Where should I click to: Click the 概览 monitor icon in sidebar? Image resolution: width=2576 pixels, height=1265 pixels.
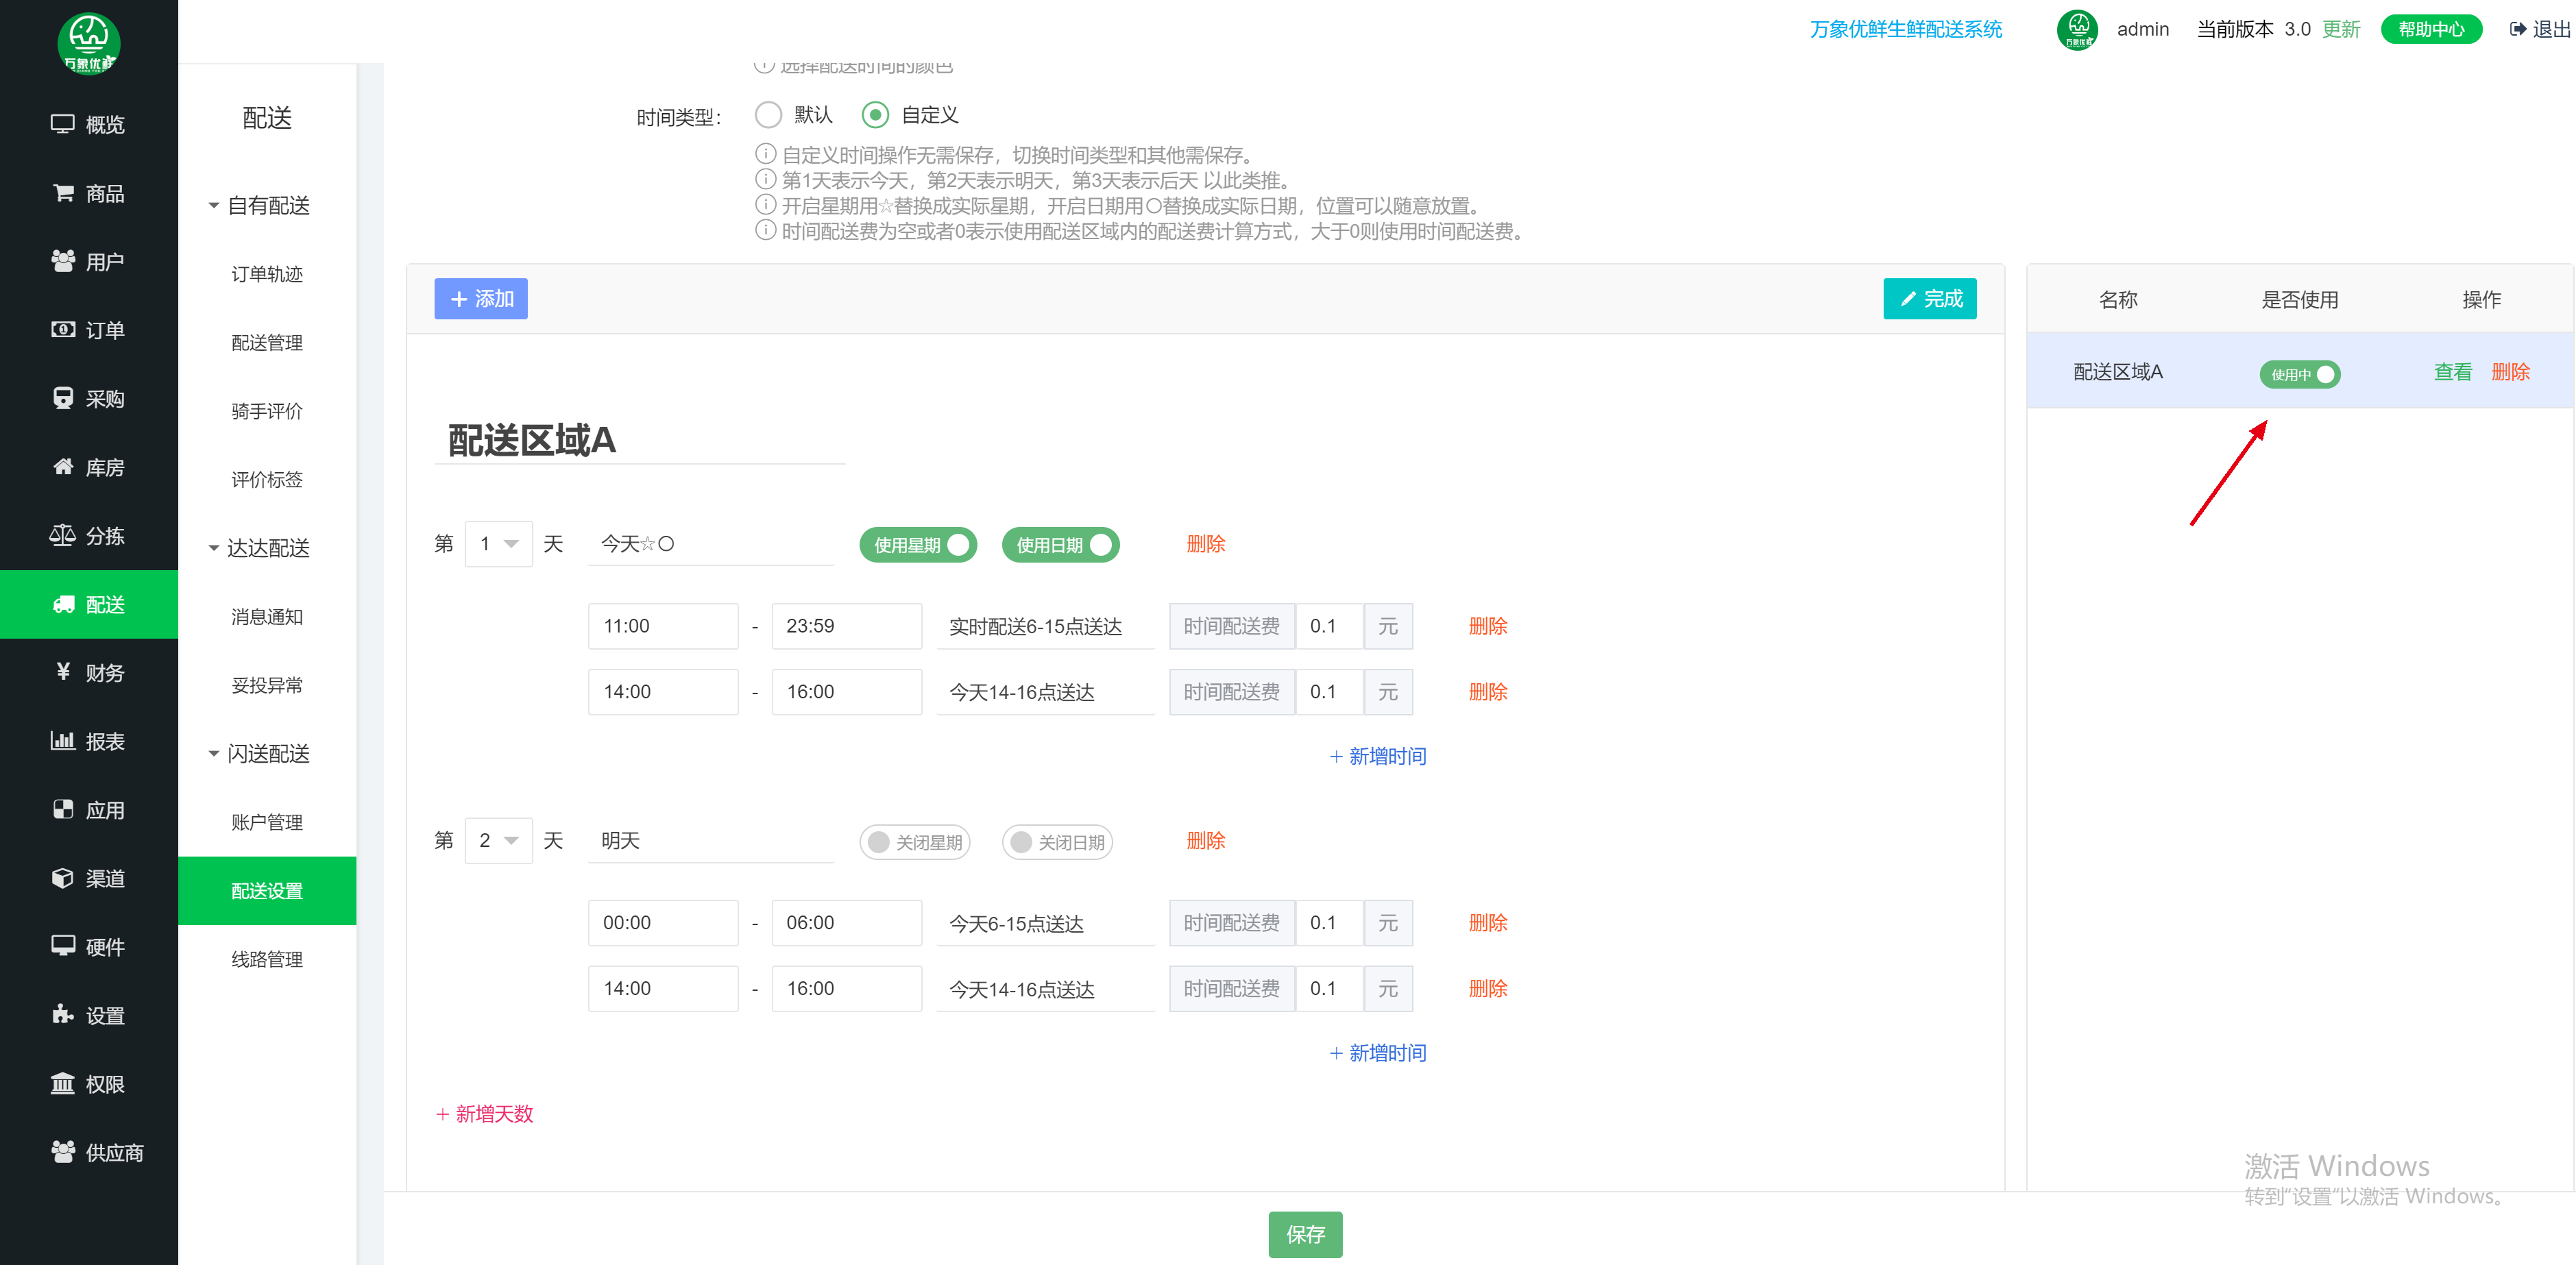tap(62, 124)
